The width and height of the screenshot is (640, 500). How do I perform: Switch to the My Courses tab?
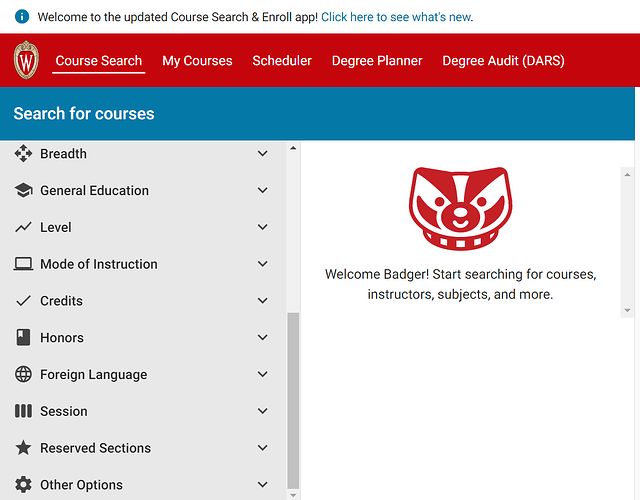click(197, 60)
